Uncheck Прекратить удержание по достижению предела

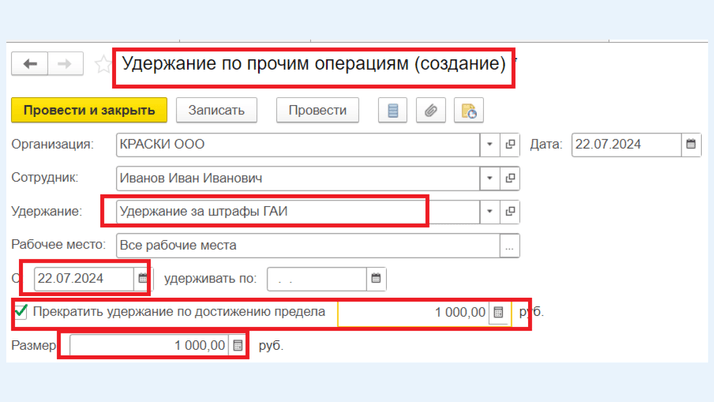pos(21,312)
